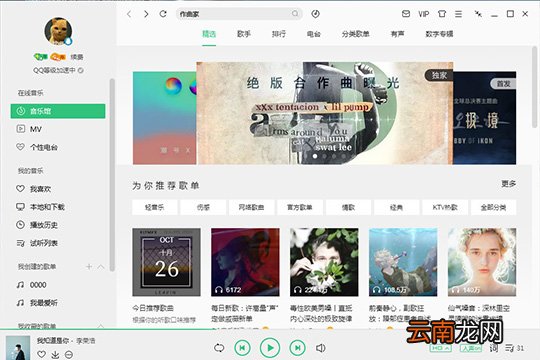Click the search input field
540x360 pixels.
click(239, 14)
